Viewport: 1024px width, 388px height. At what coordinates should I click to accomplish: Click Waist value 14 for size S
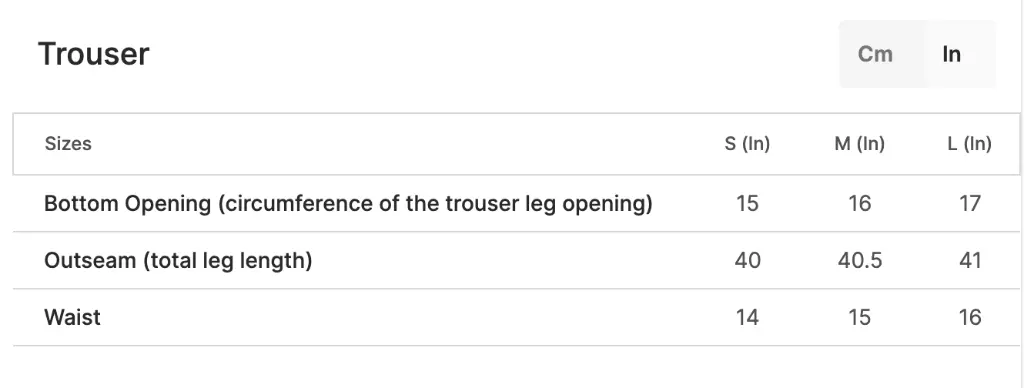point(747,317)
